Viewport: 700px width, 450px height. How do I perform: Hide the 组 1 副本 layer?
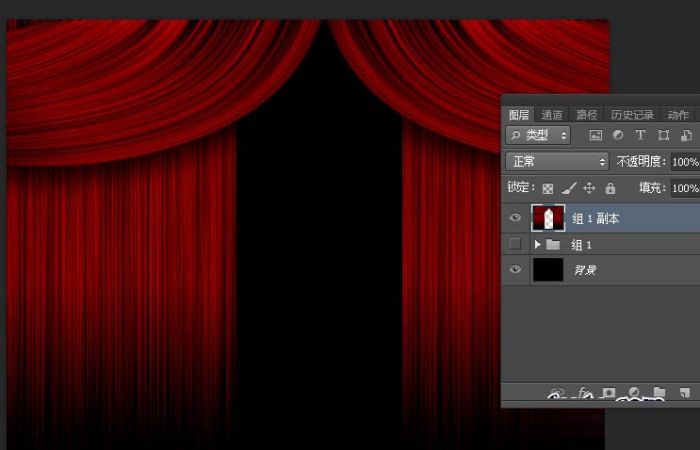click(516, 218)
